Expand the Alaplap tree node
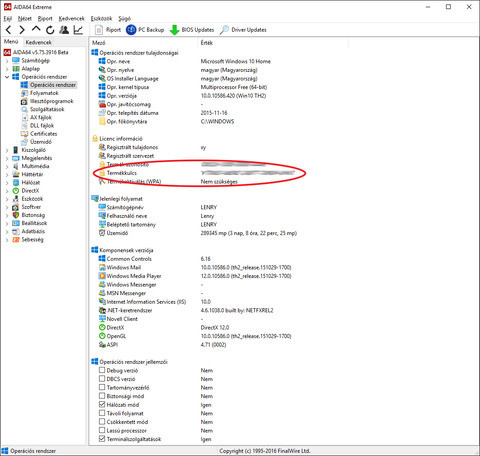The image size is (480, 456). (7, 69)
